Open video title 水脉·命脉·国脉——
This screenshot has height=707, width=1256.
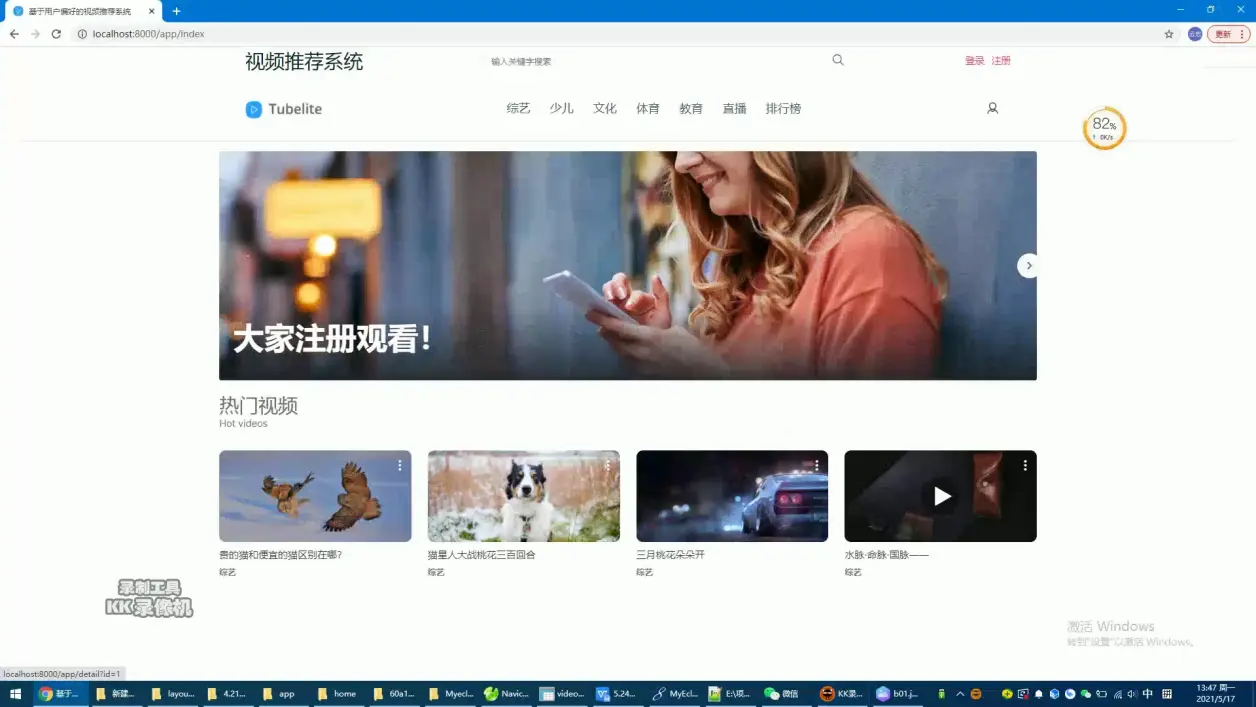(886, 554)
